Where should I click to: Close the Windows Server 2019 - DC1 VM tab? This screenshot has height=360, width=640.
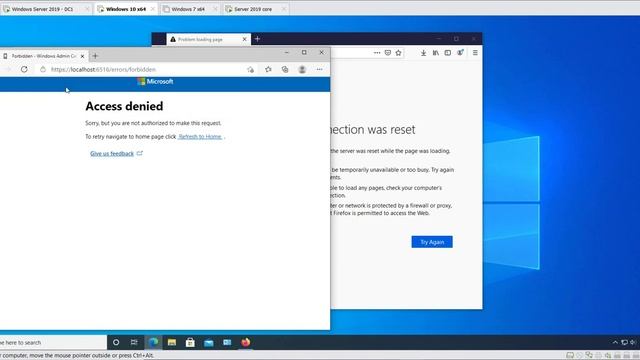click(87, 9)
